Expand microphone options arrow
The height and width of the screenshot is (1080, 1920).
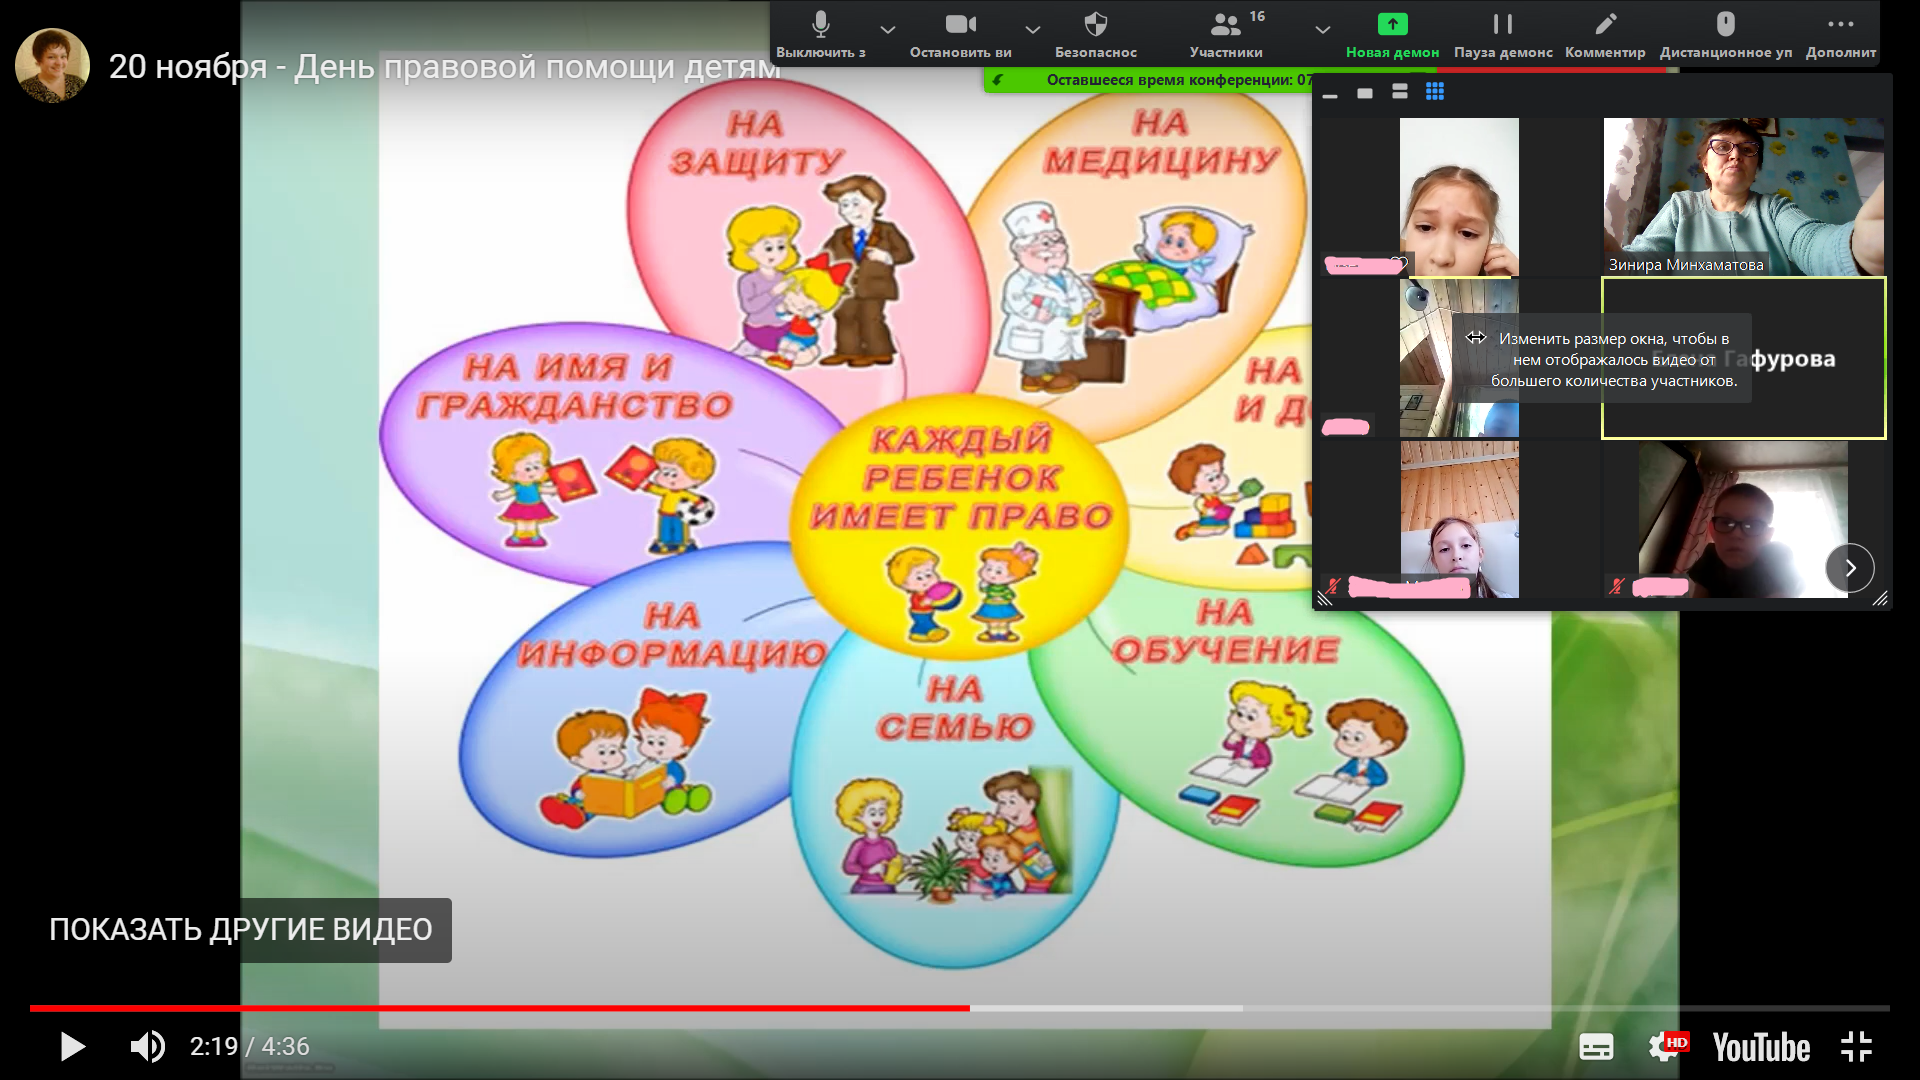888,29
